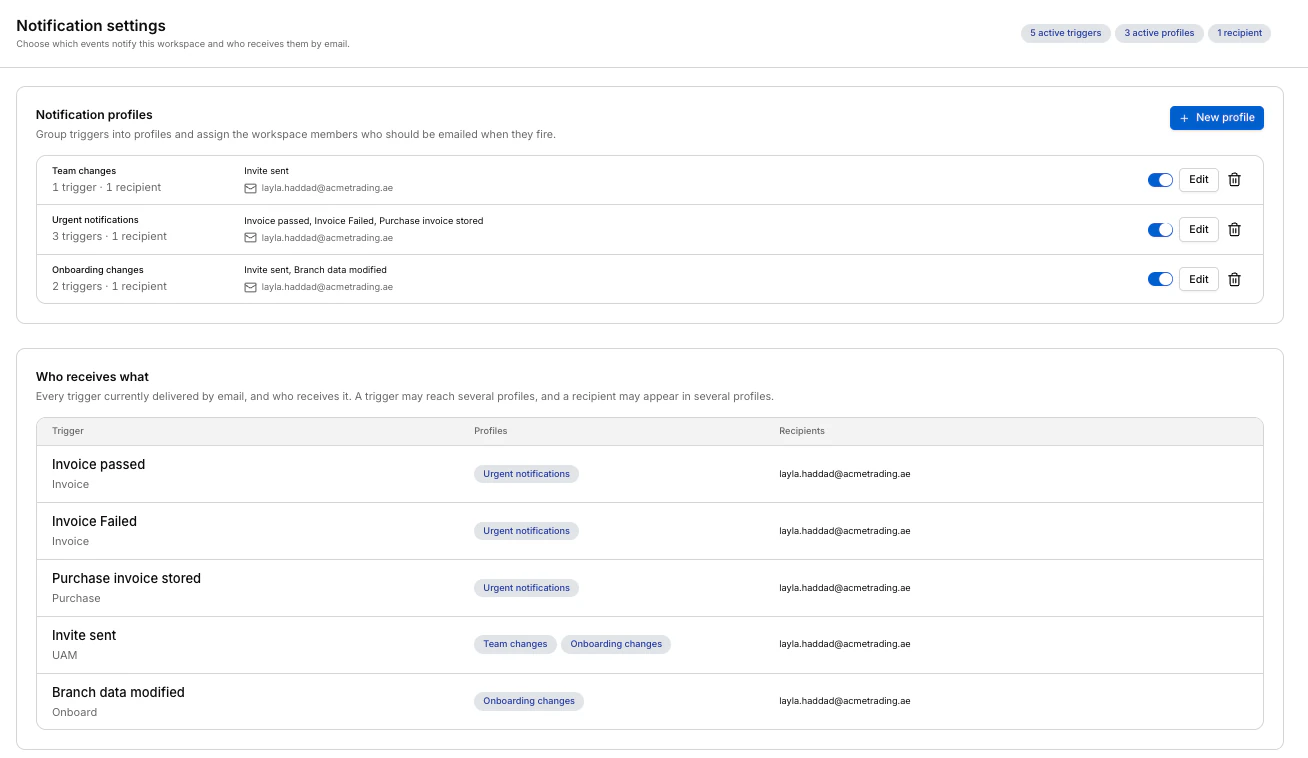Screen dimensions: 1308x758
Task: Edit the Onboarding changes profile
Action: tap(1199, 280)
